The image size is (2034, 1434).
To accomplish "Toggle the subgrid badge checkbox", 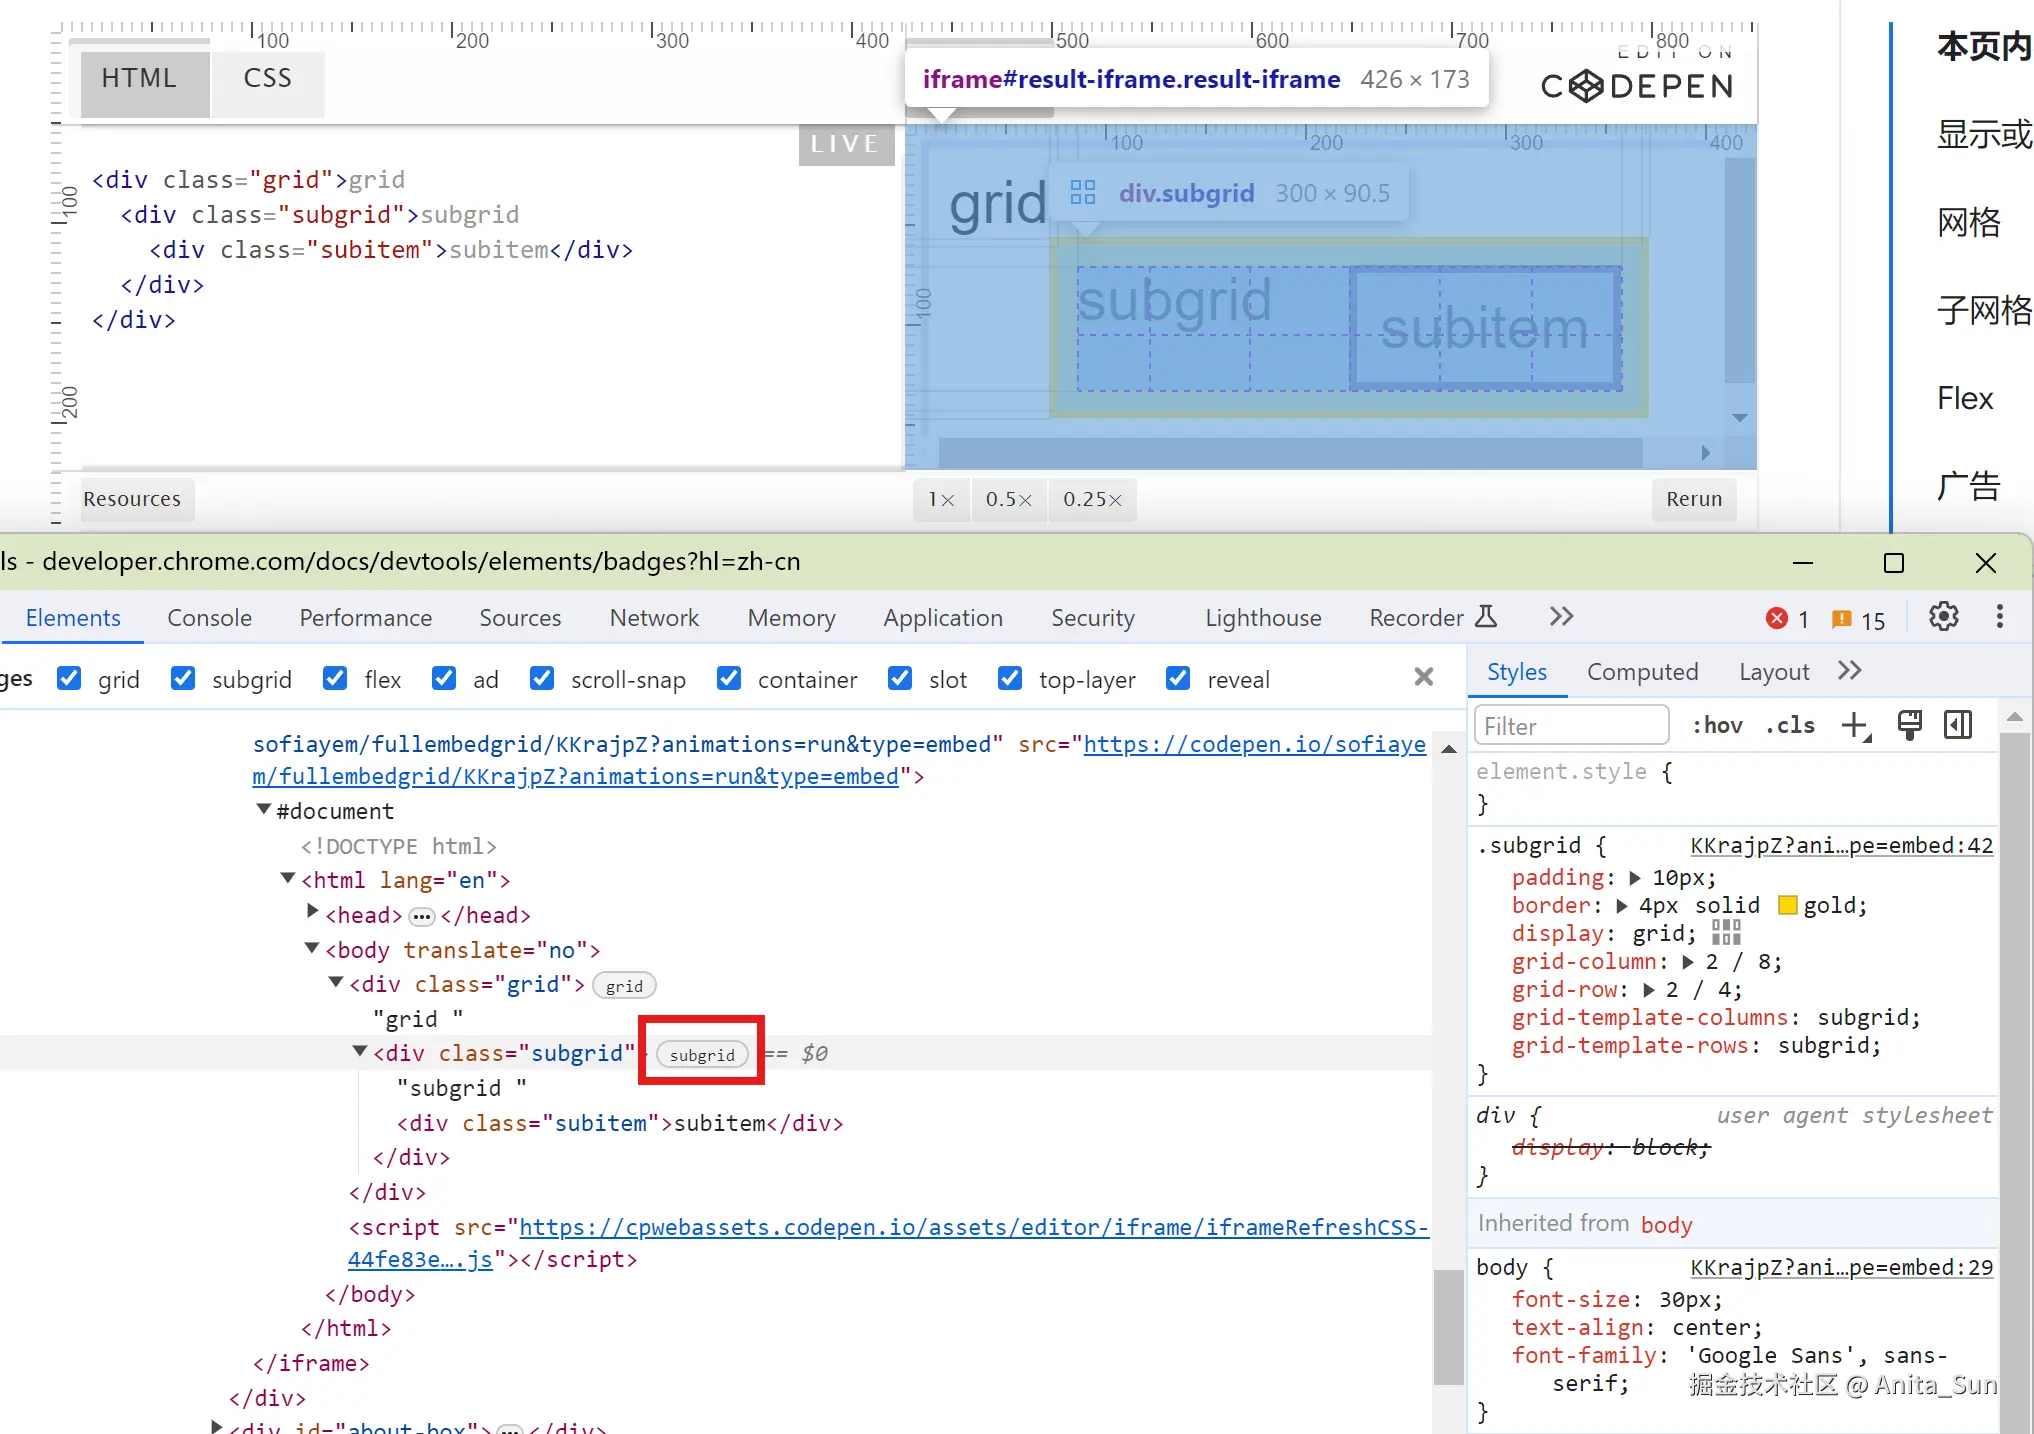I will [183, 678].
